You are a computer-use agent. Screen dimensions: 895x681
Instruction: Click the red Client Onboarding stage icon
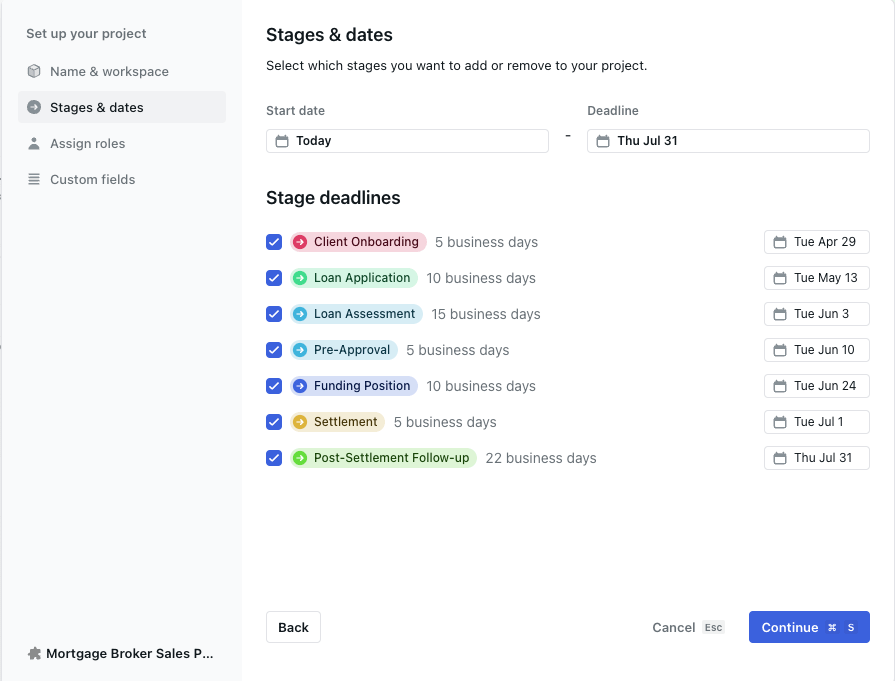tap(300, 242)
